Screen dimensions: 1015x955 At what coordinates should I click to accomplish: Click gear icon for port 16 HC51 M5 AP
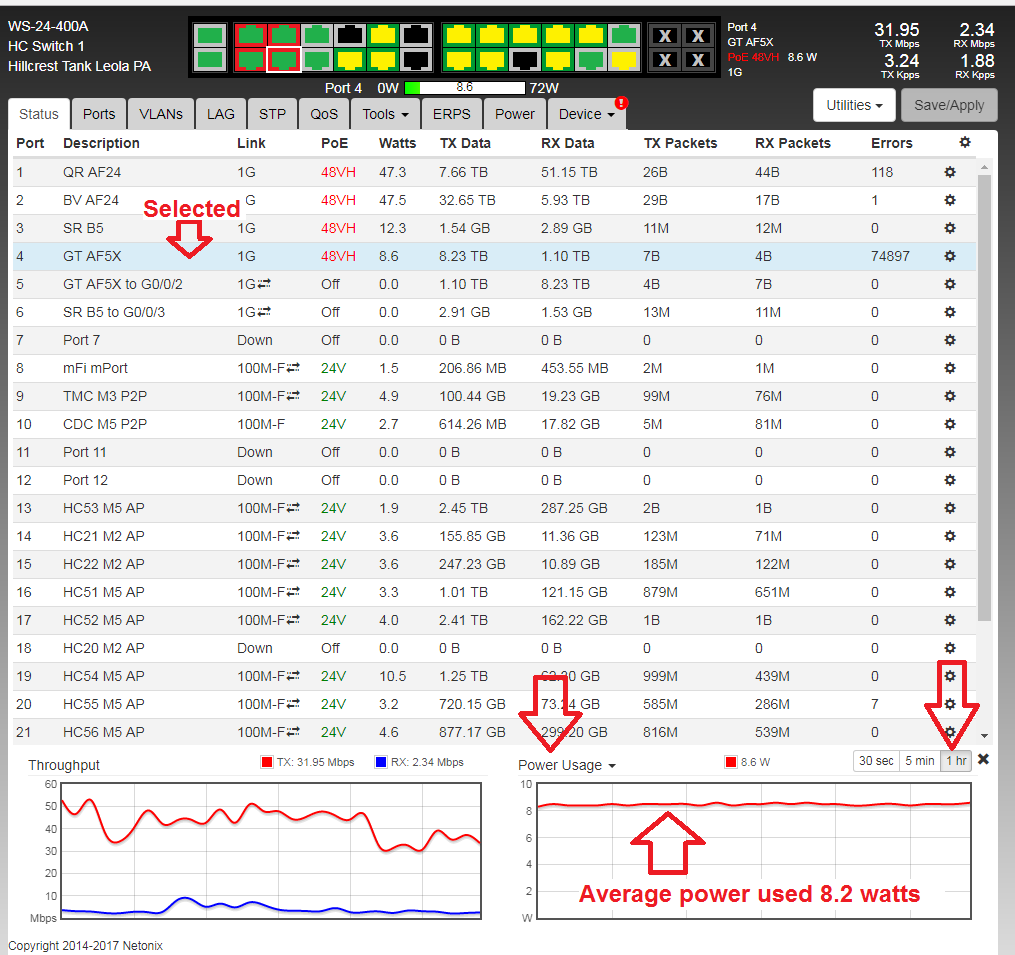950,592
